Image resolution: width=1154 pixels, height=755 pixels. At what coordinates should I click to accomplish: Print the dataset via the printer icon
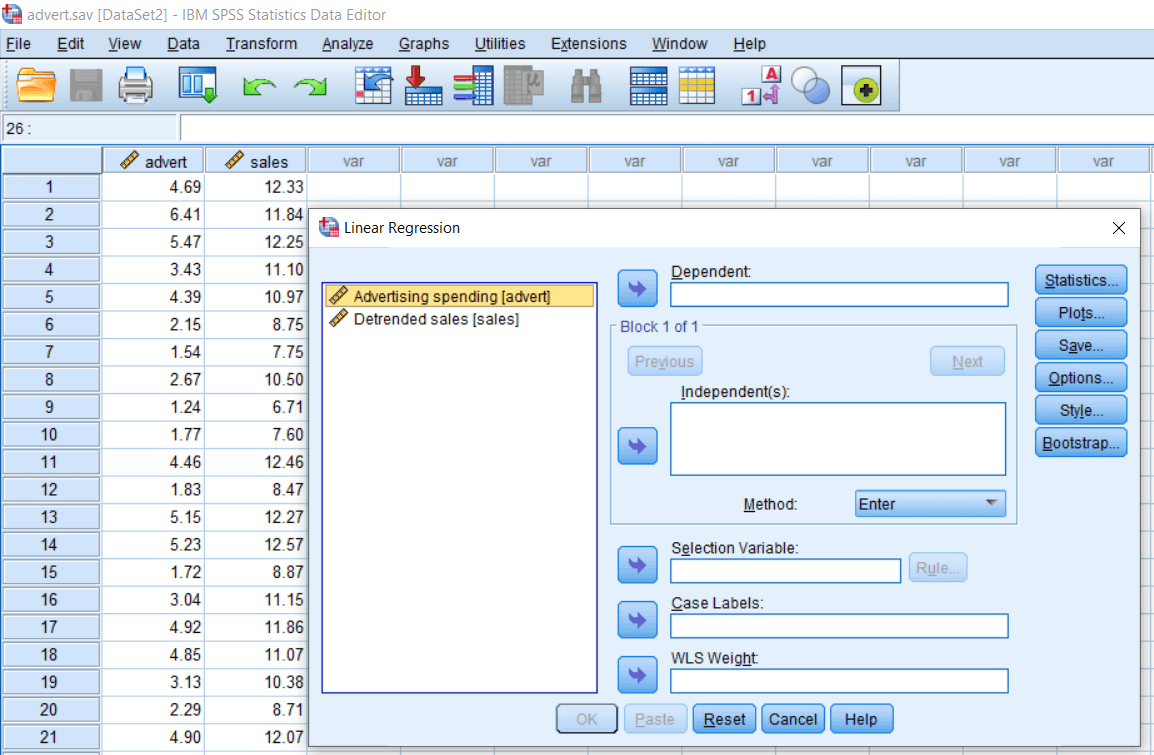136,85
